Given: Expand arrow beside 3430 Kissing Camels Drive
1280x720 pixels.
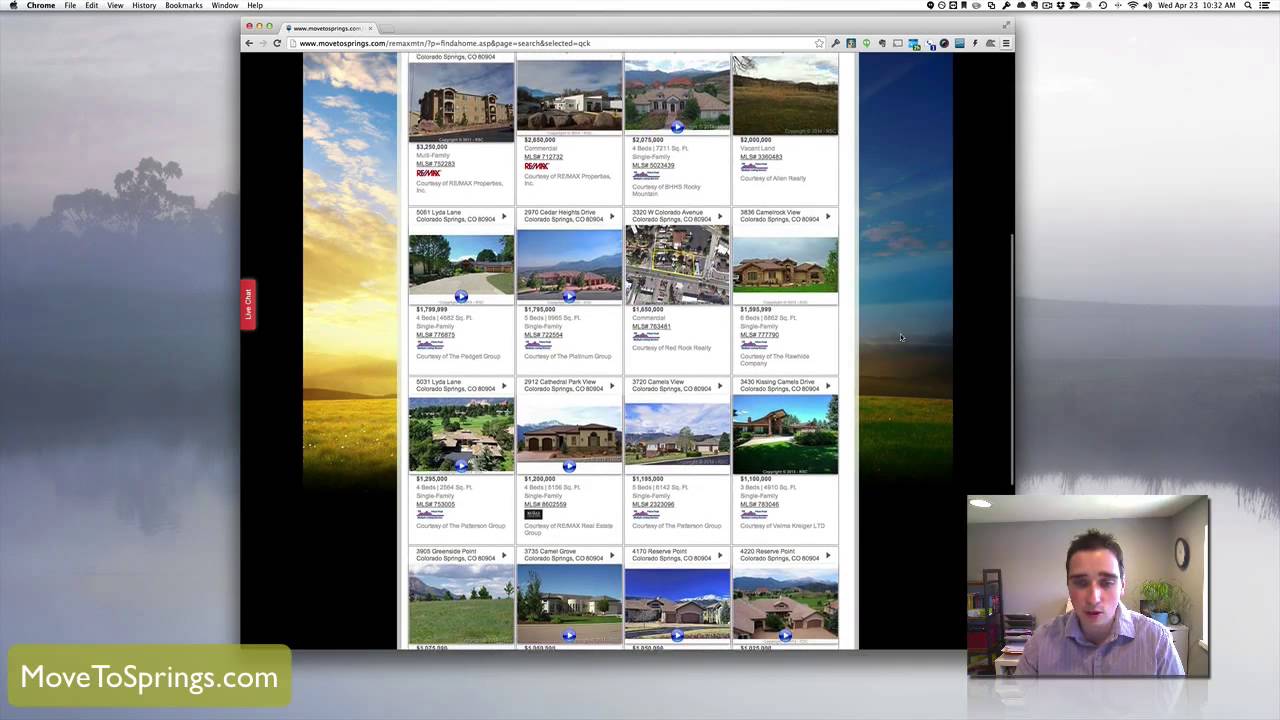Looking at the screenshot, I should pos(828,385).
